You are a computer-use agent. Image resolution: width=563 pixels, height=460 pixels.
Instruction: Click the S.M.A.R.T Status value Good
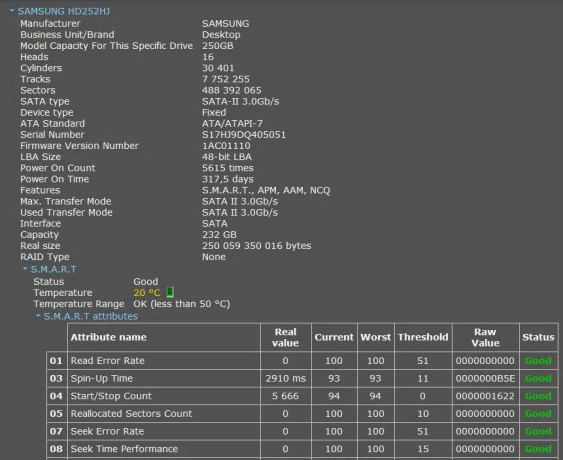point(145,282)
